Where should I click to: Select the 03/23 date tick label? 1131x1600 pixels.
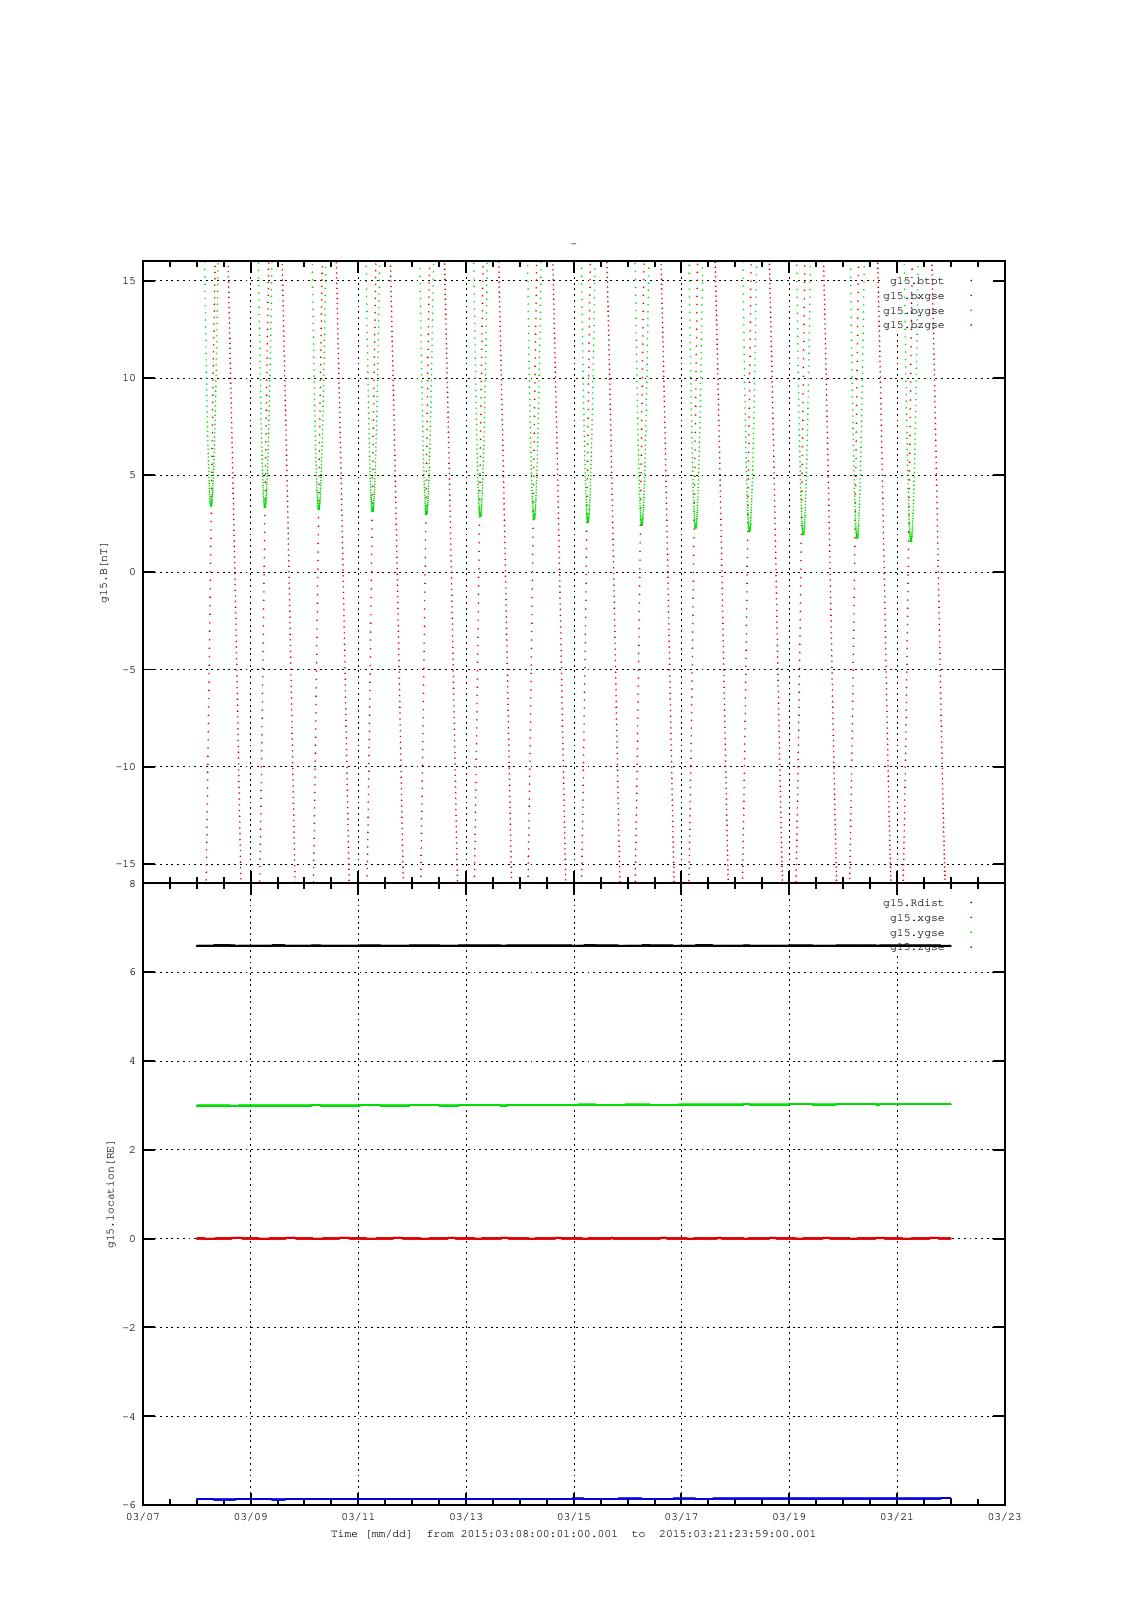(1005, 1517)
